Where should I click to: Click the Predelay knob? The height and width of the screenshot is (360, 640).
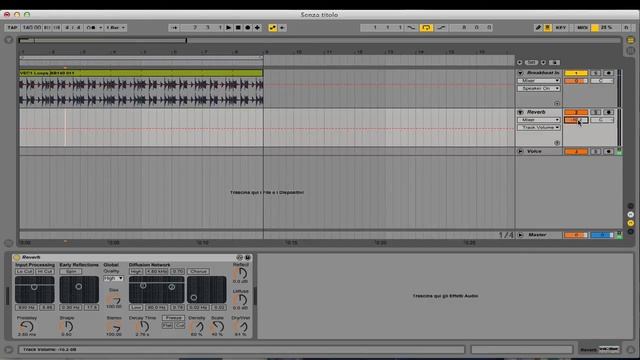click(x=27, y=327)
